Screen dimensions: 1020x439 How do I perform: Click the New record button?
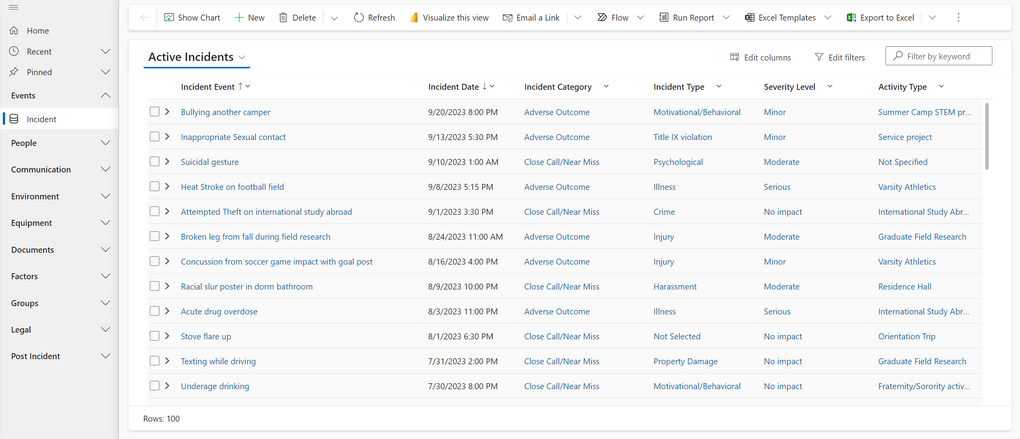(249, 18)
